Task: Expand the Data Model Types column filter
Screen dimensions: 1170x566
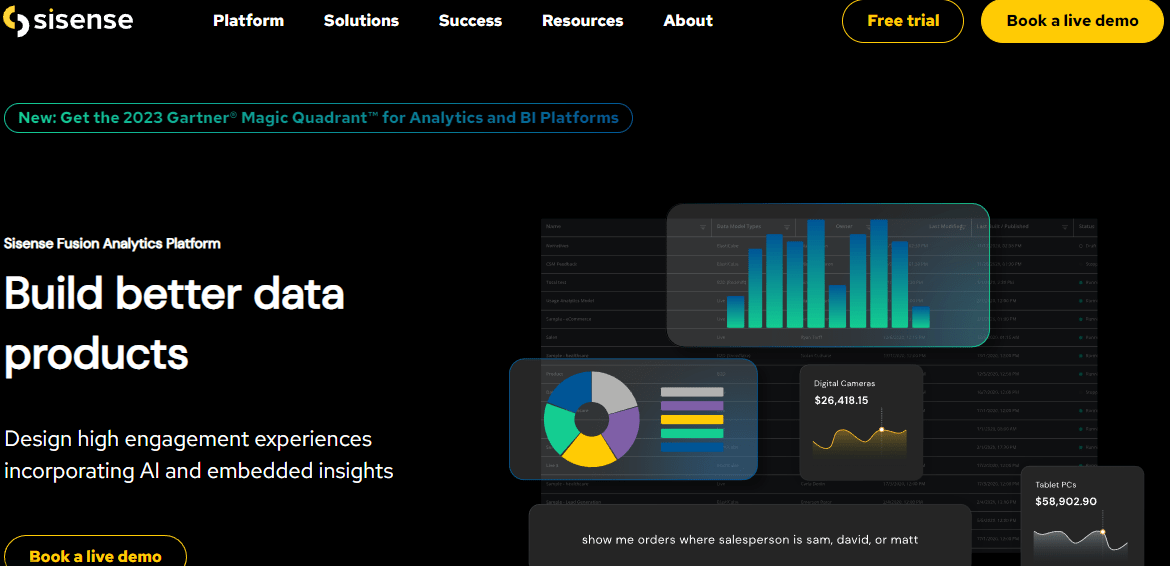Action: pos(786,227)
